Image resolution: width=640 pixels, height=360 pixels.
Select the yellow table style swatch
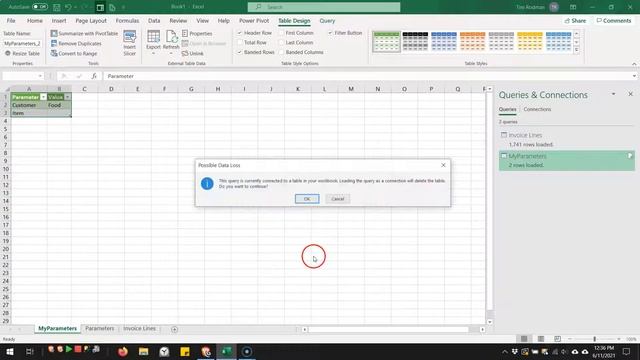pos(530,42)
